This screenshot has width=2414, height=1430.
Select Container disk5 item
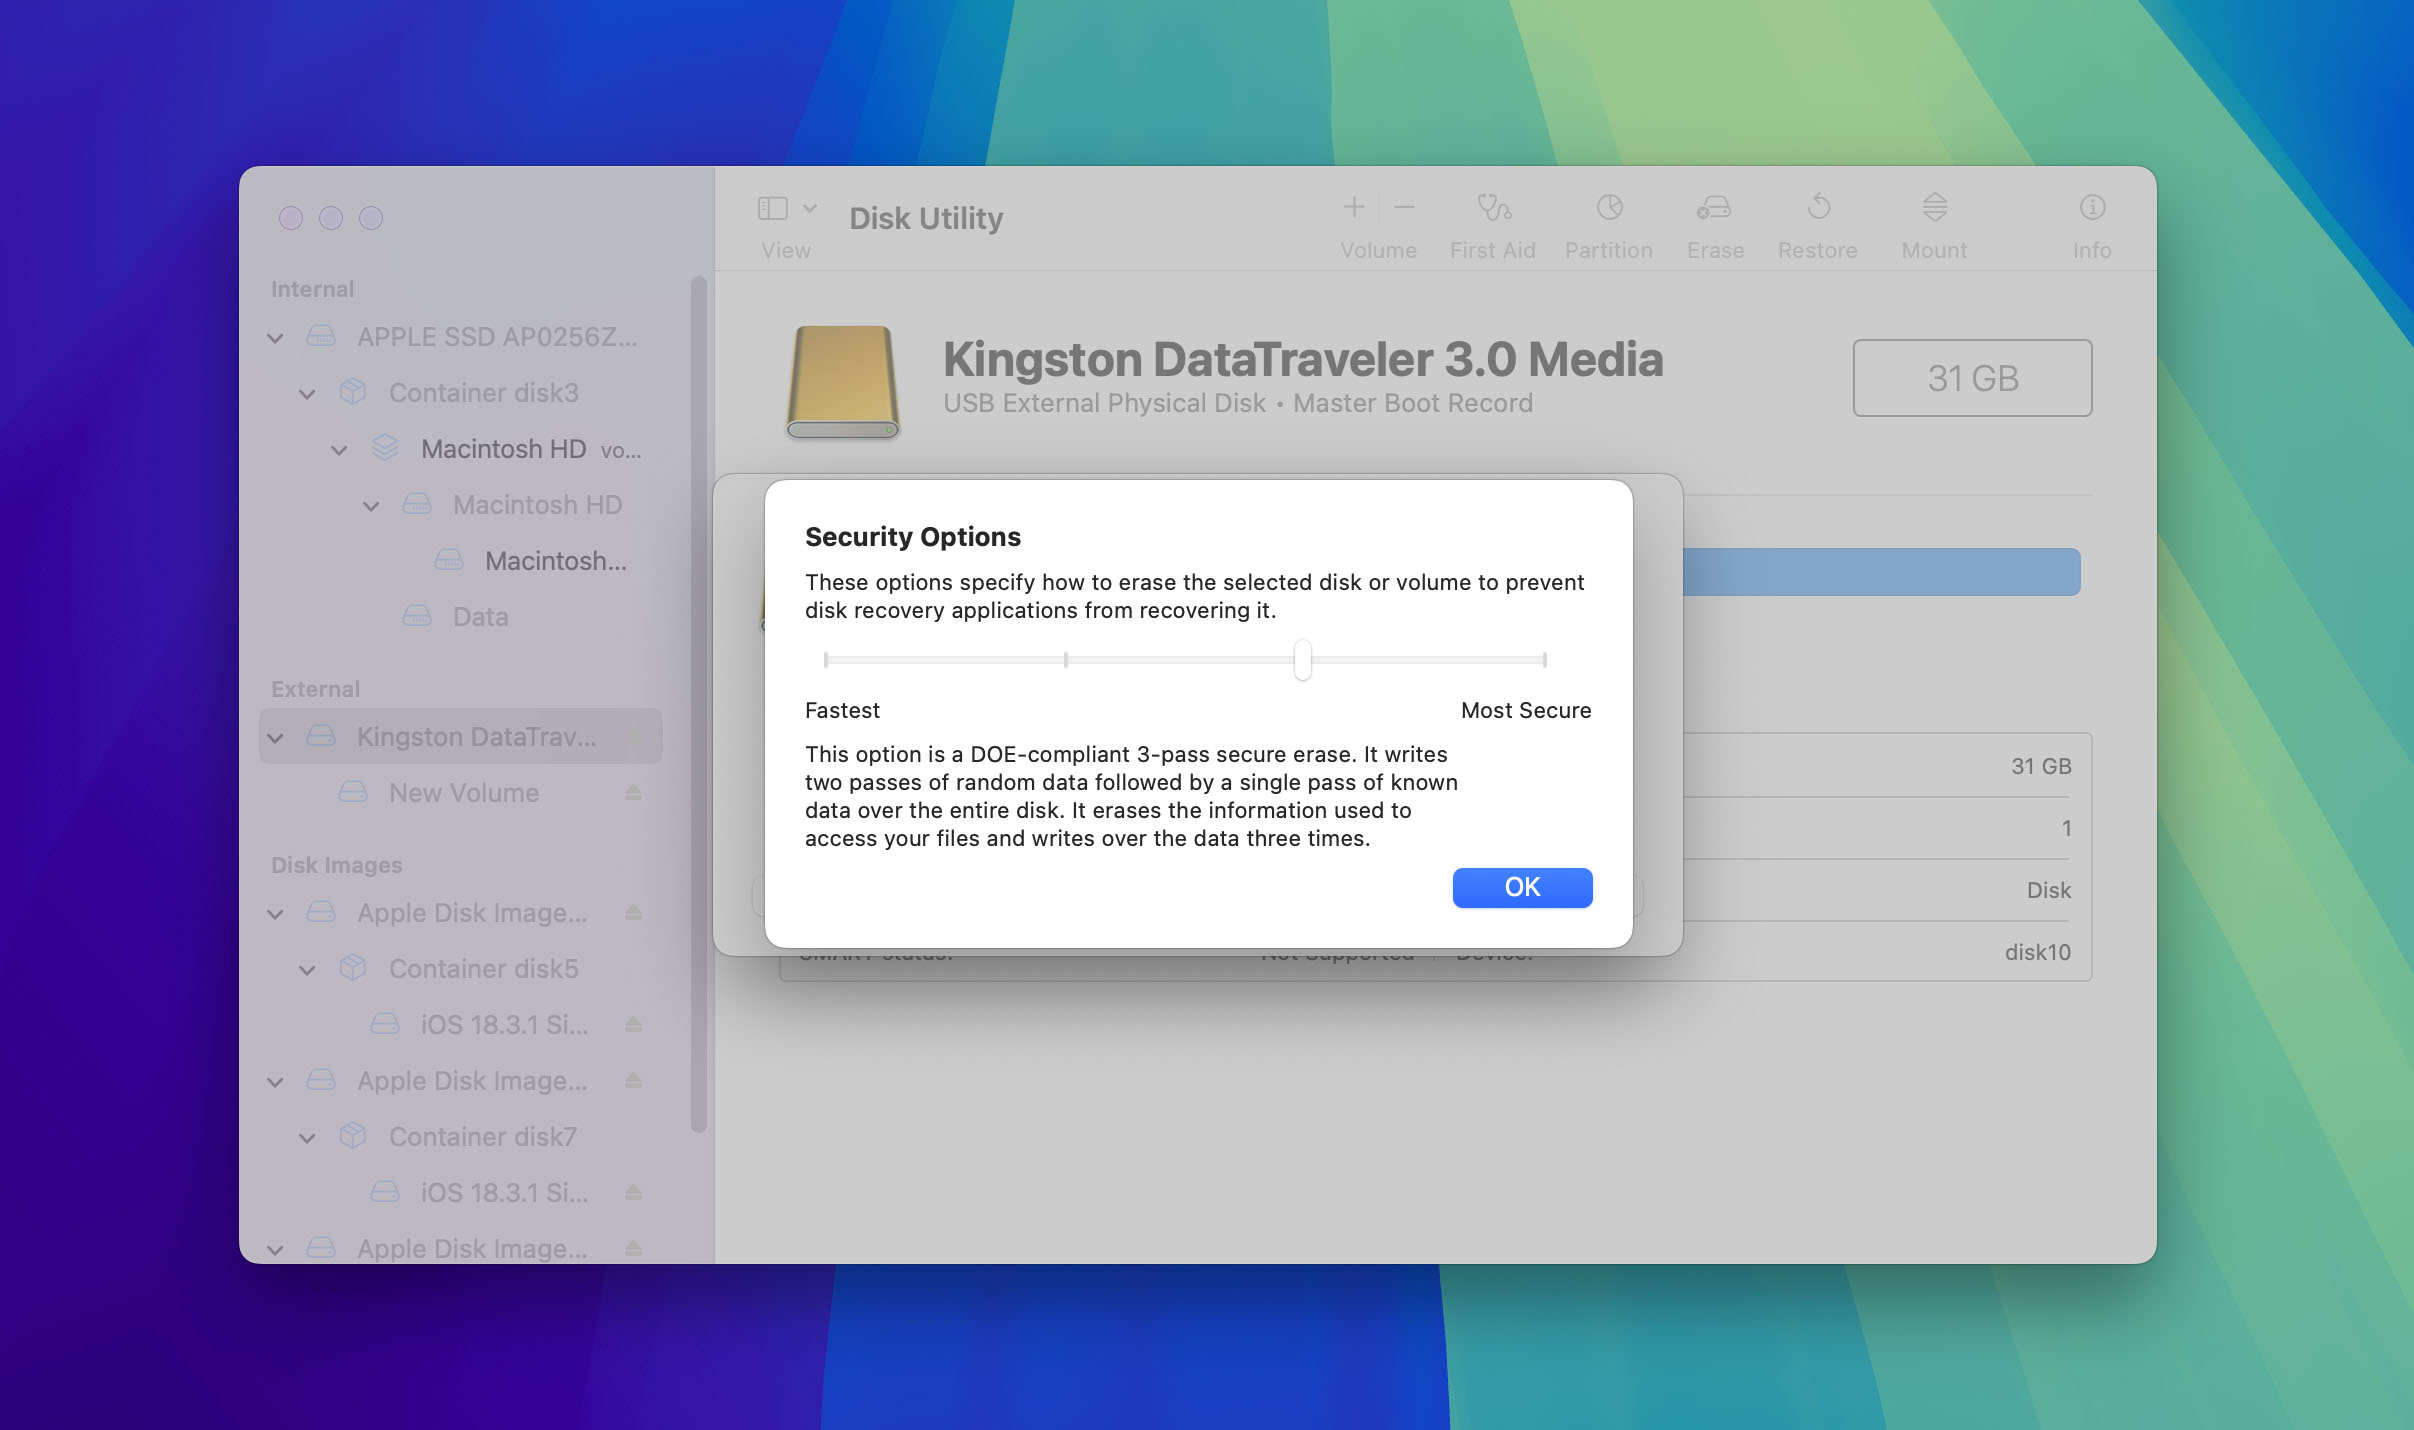(x=460, y=969)
